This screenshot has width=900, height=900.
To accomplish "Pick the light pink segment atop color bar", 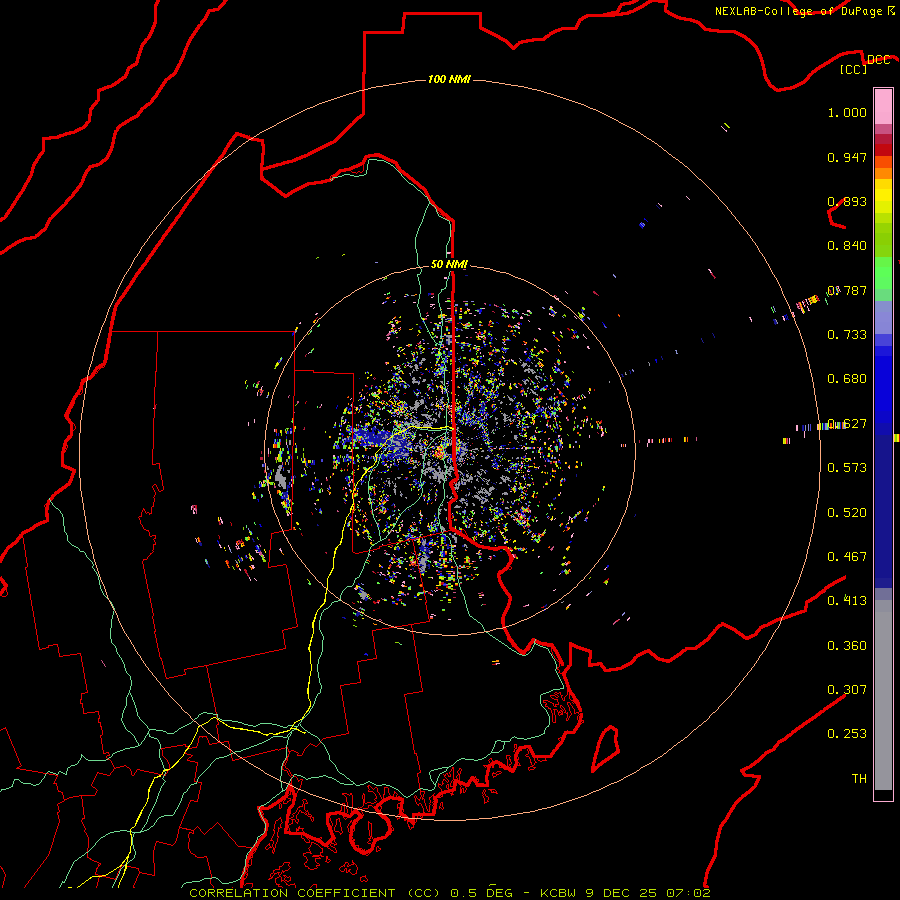I will [883, 107].
